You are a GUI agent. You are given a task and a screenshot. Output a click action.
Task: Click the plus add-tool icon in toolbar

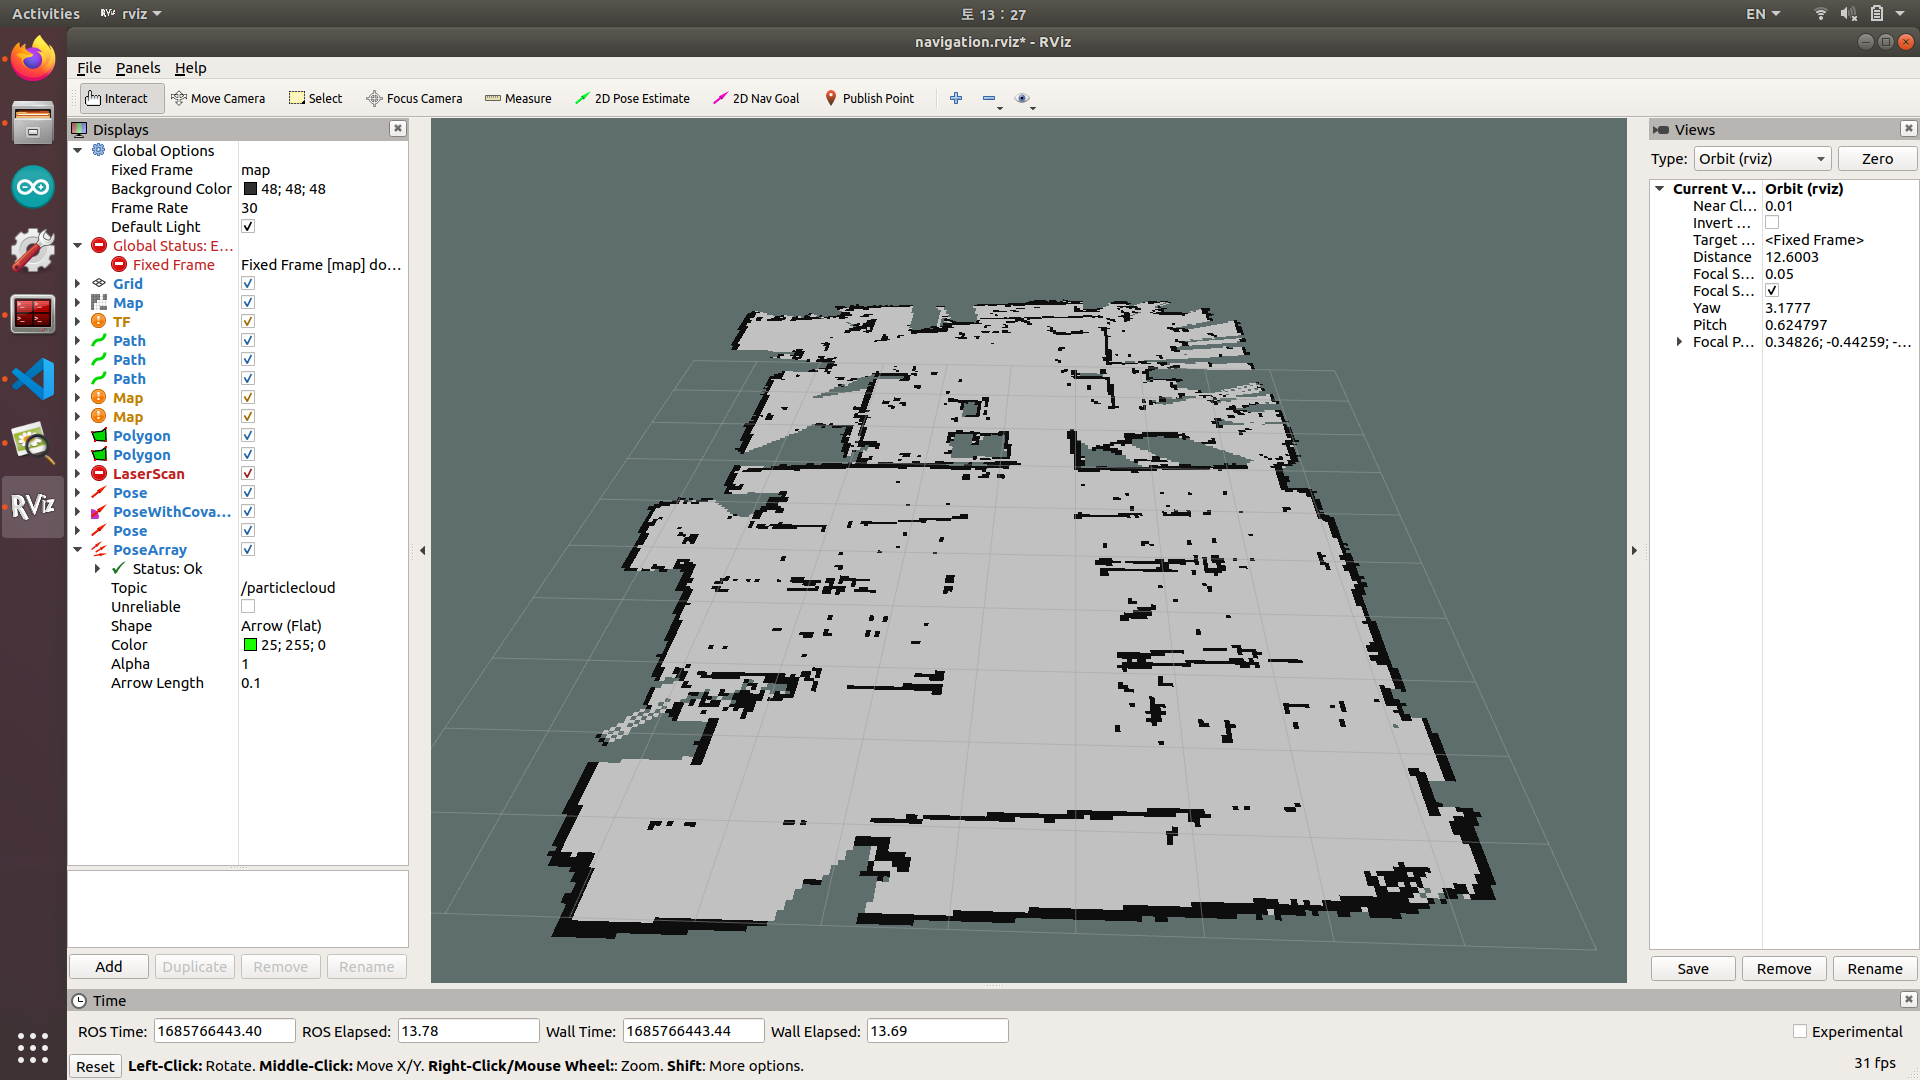pyautogui.click(x=956, y=98)
